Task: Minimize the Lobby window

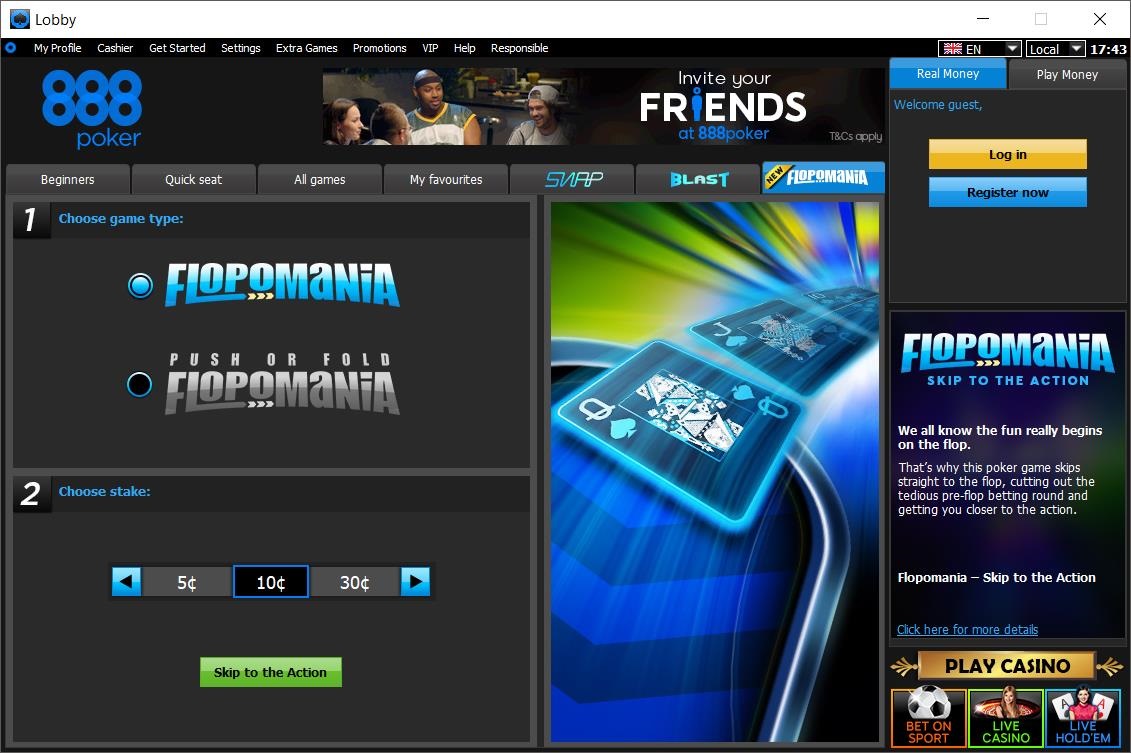Action: pyautogui.click(x=982, y=19)
